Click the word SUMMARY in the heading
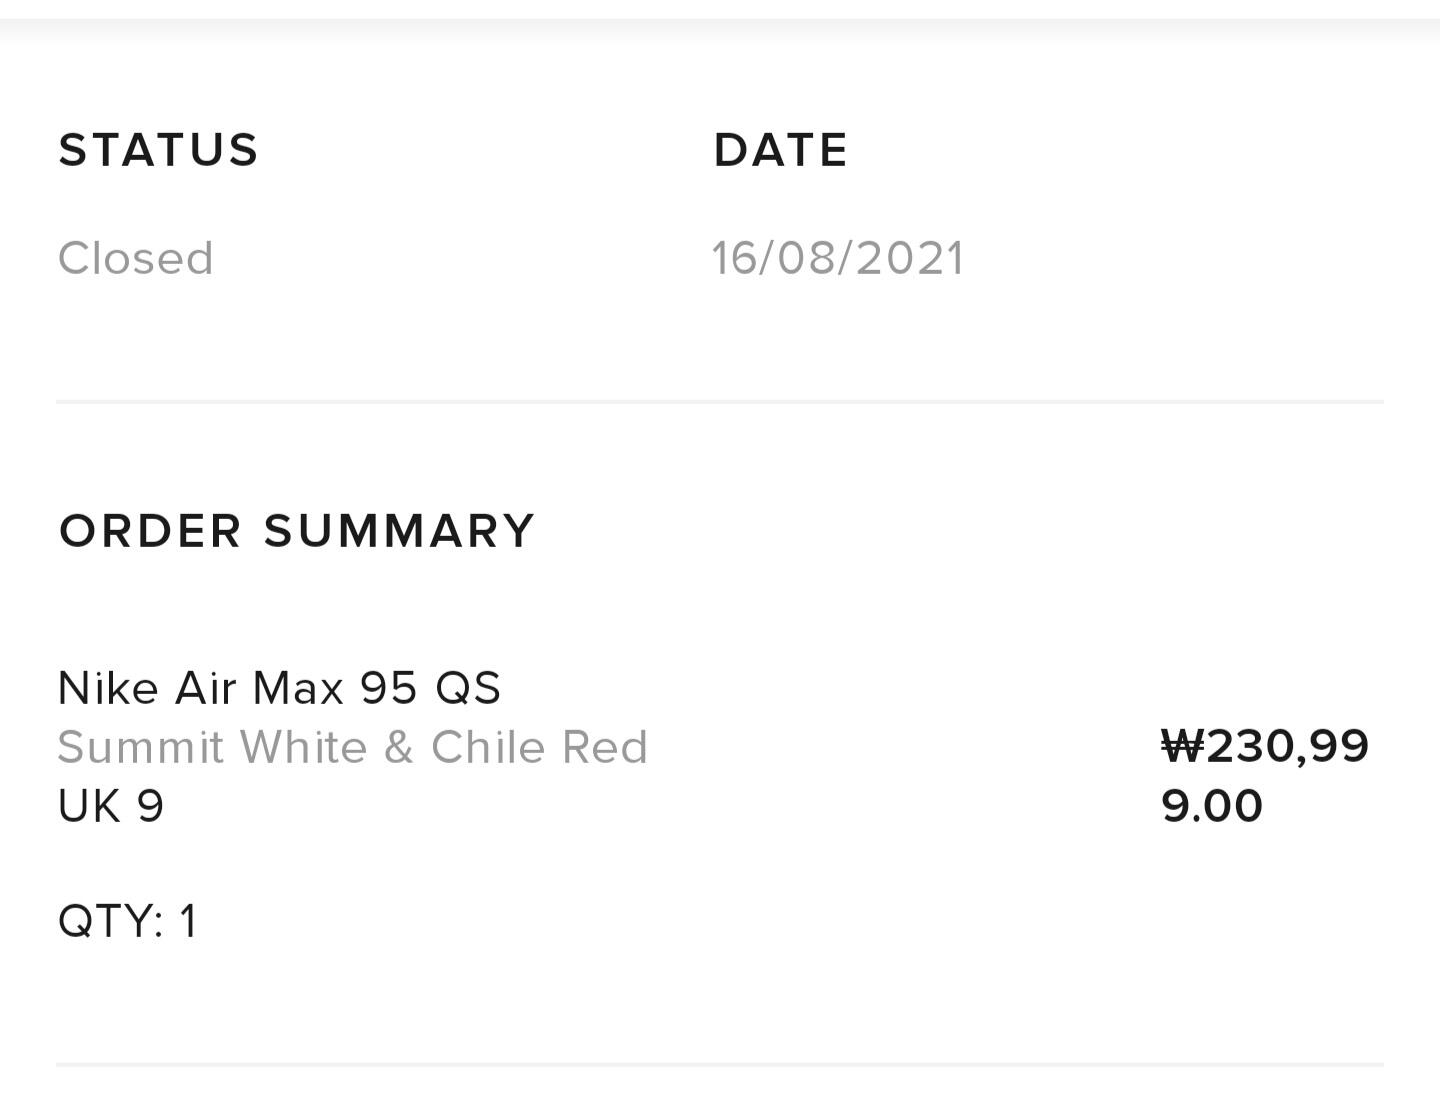Viewport: 1440px width, 1107px height. 399,530
